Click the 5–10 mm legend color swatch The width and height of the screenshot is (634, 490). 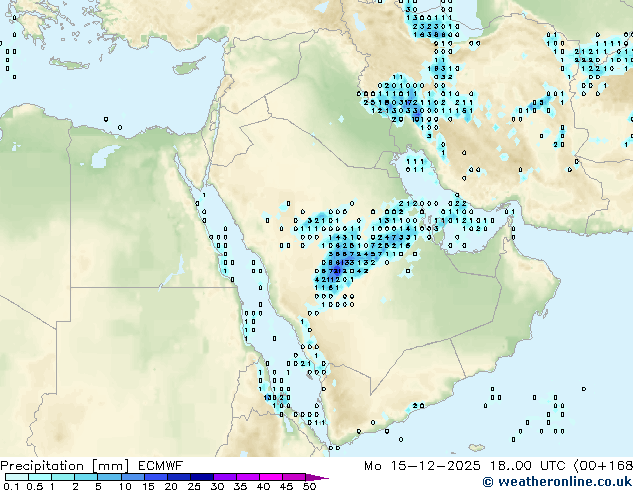pyautogui.click(x=109, y=477)
